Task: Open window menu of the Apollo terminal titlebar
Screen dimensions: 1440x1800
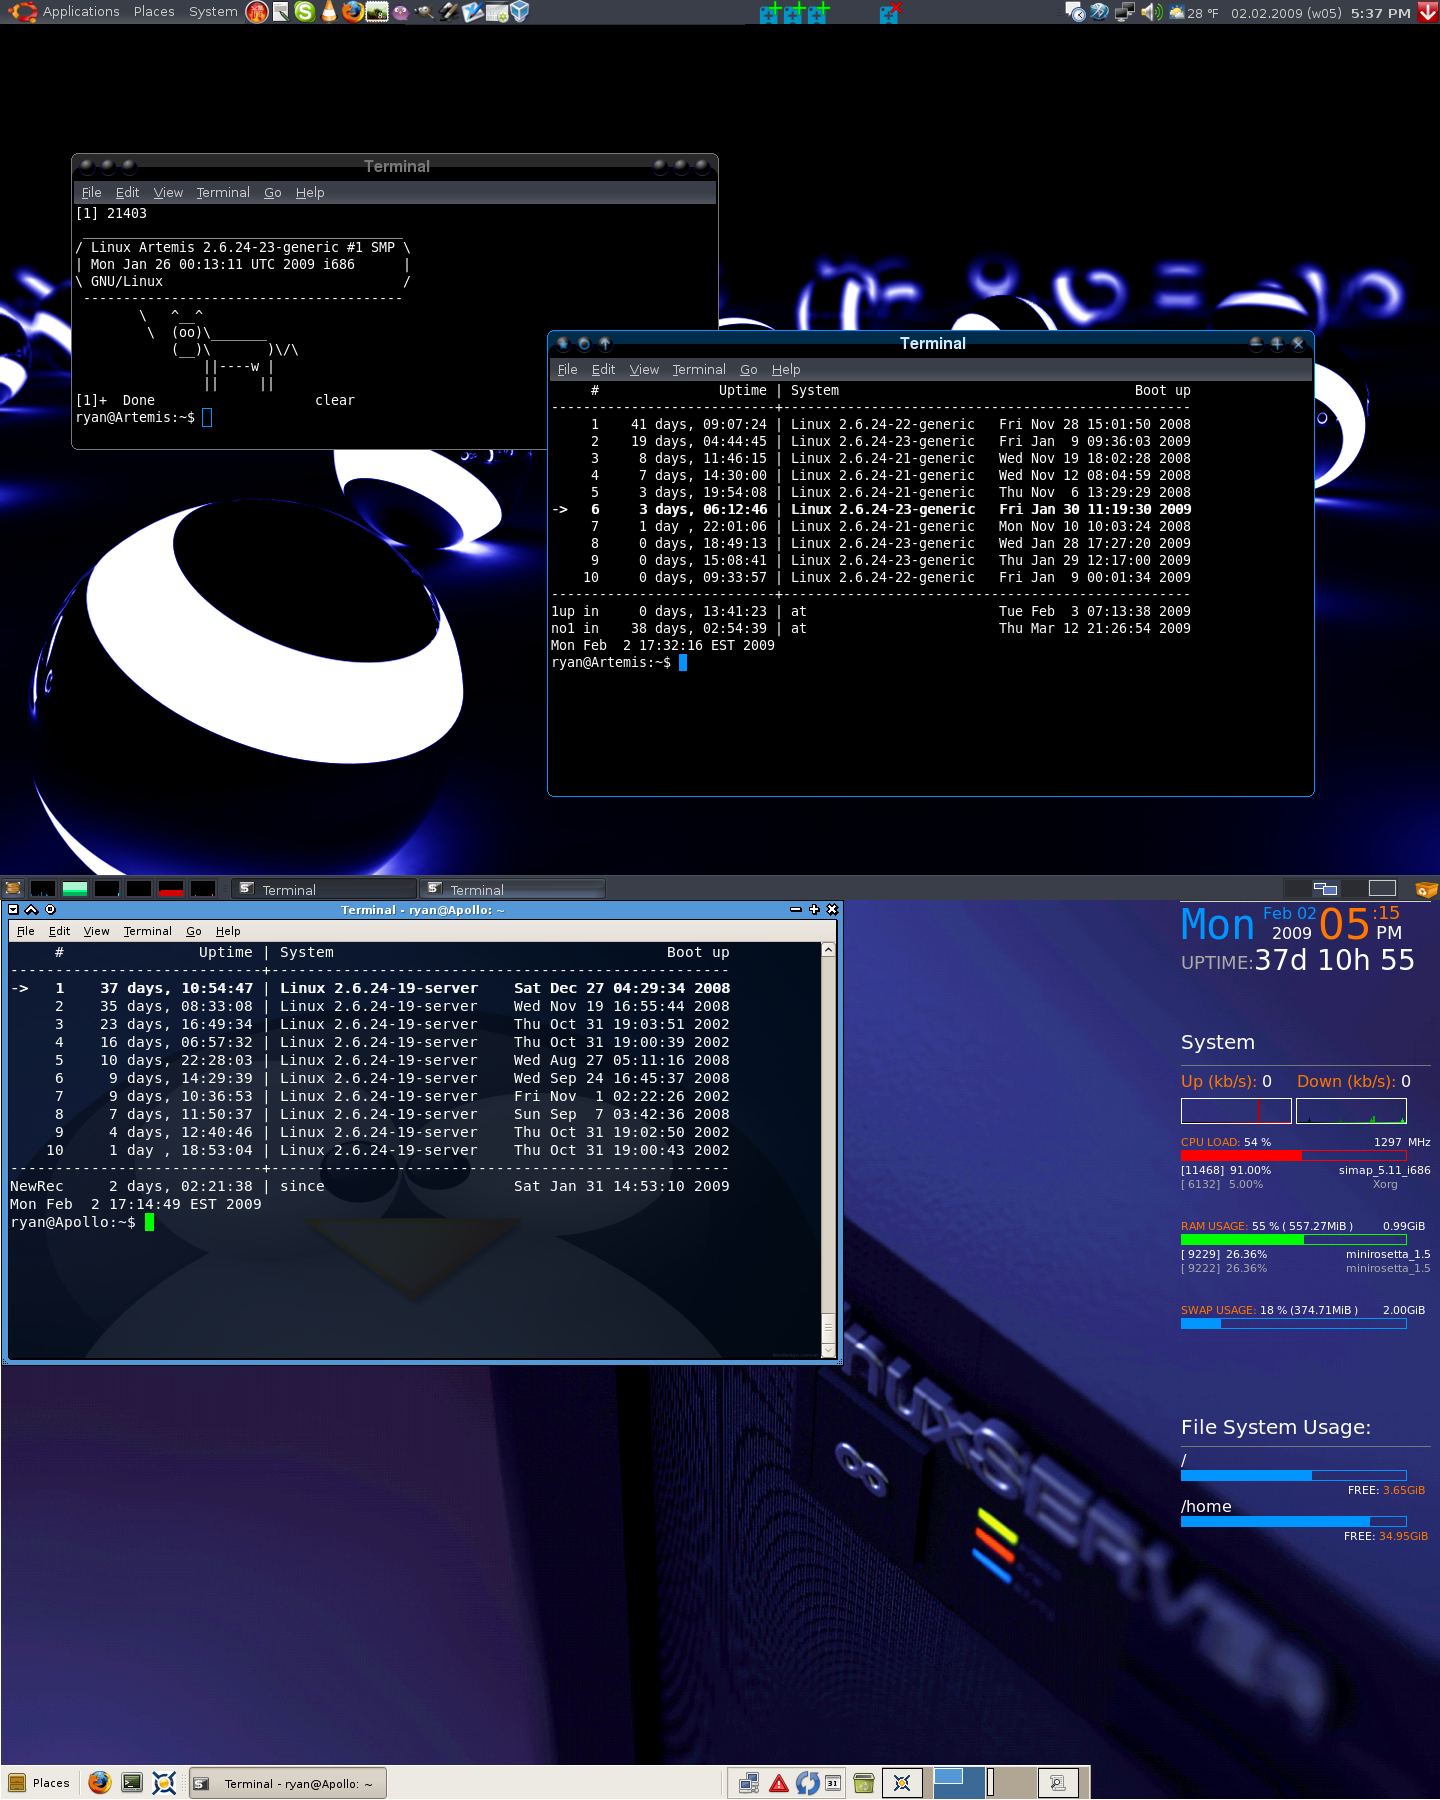Action: (13, 910)
